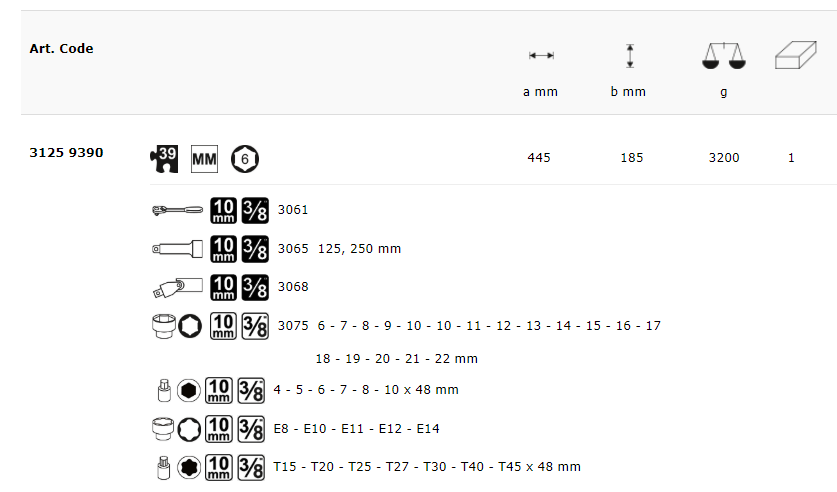This screenshot has height=492, width=837.
Task: Click the width dimension arrow icon
Action: [x=541, y=56]
